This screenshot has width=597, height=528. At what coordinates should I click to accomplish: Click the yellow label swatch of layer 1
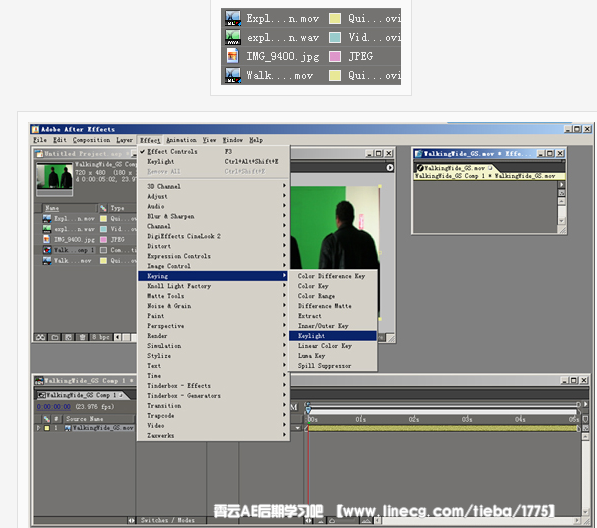point(47,428)
